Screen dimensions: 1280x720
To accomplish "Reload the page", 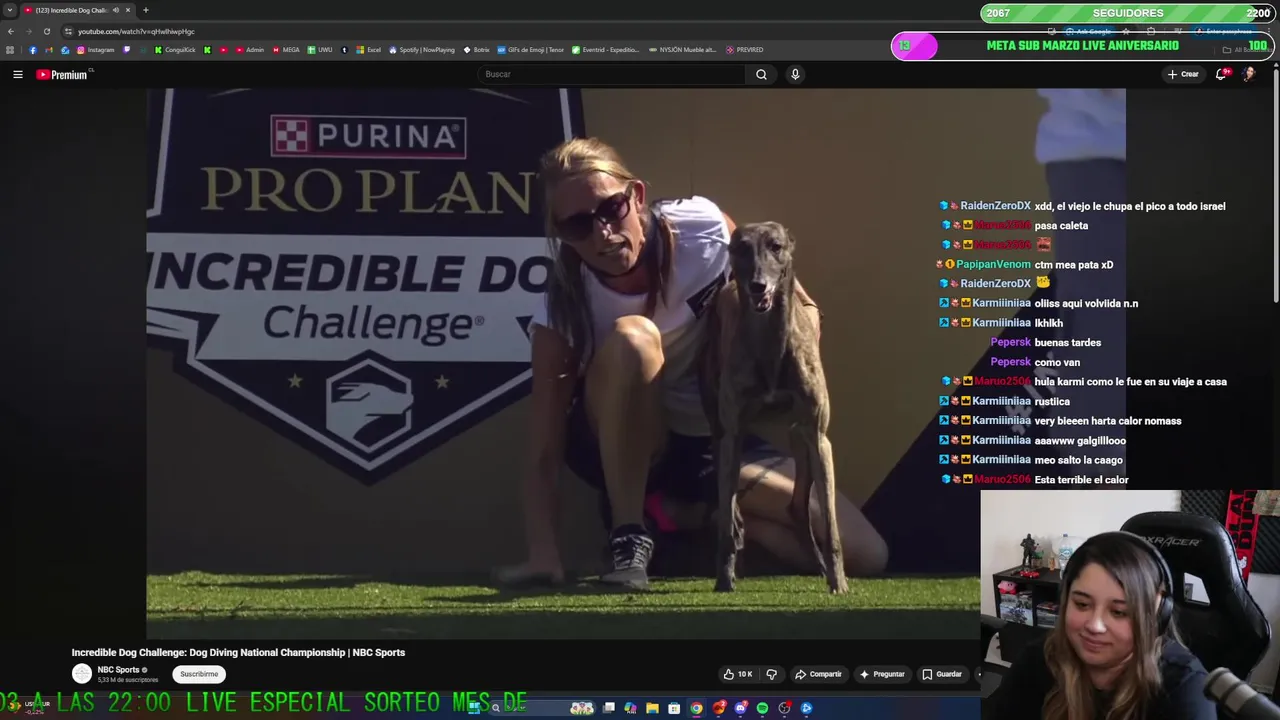I will point(47,31).
